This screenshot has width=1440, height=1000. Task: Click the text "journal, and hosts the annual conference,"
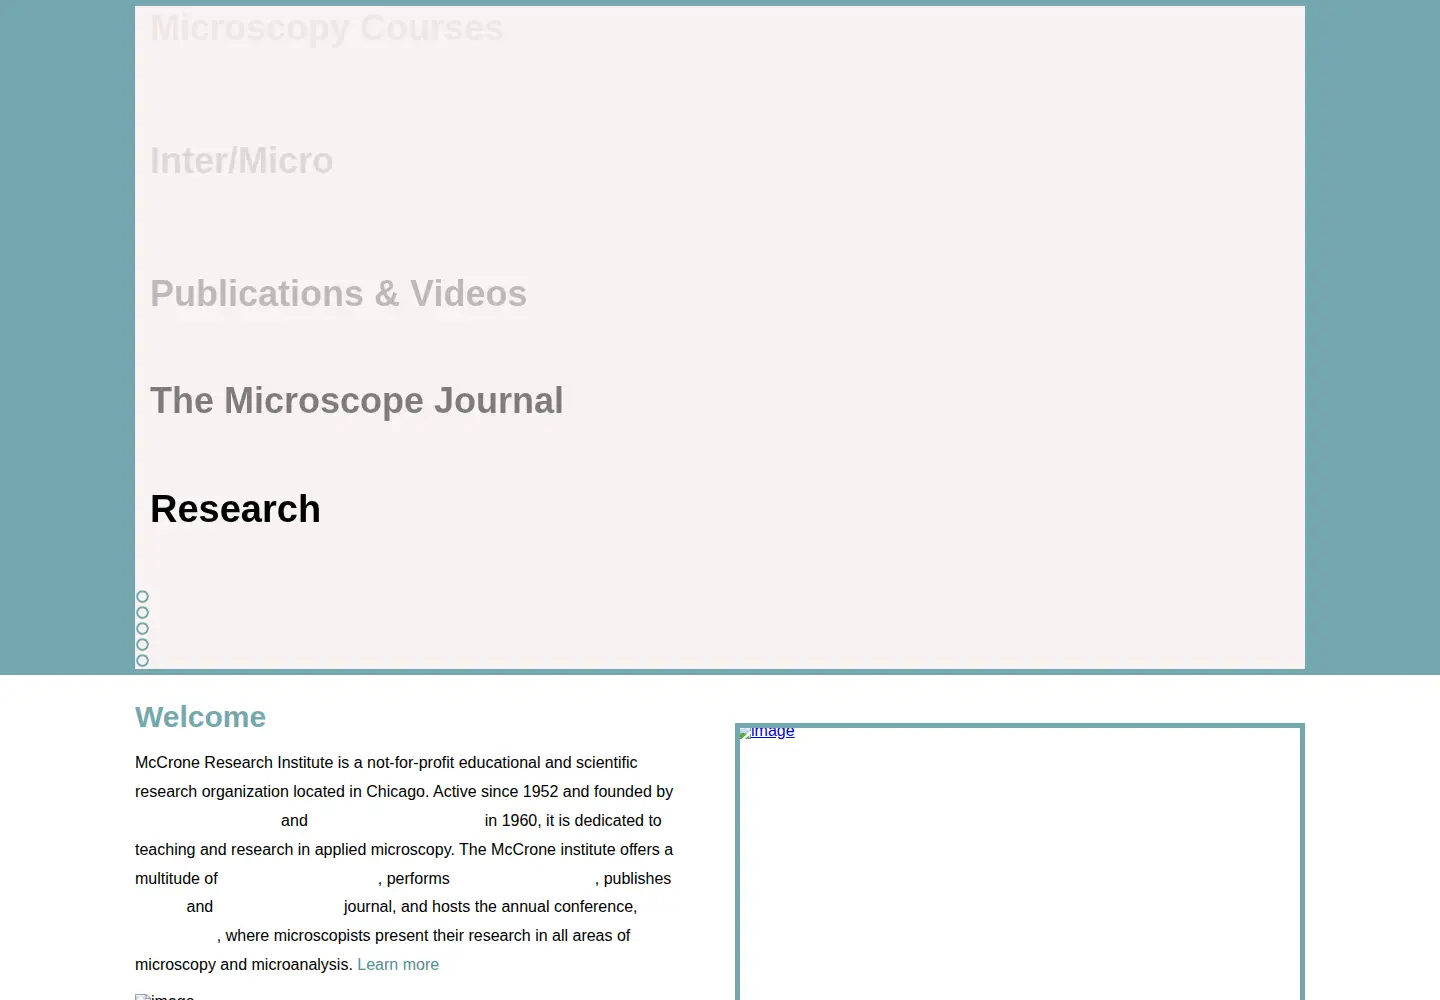point(490,907)
